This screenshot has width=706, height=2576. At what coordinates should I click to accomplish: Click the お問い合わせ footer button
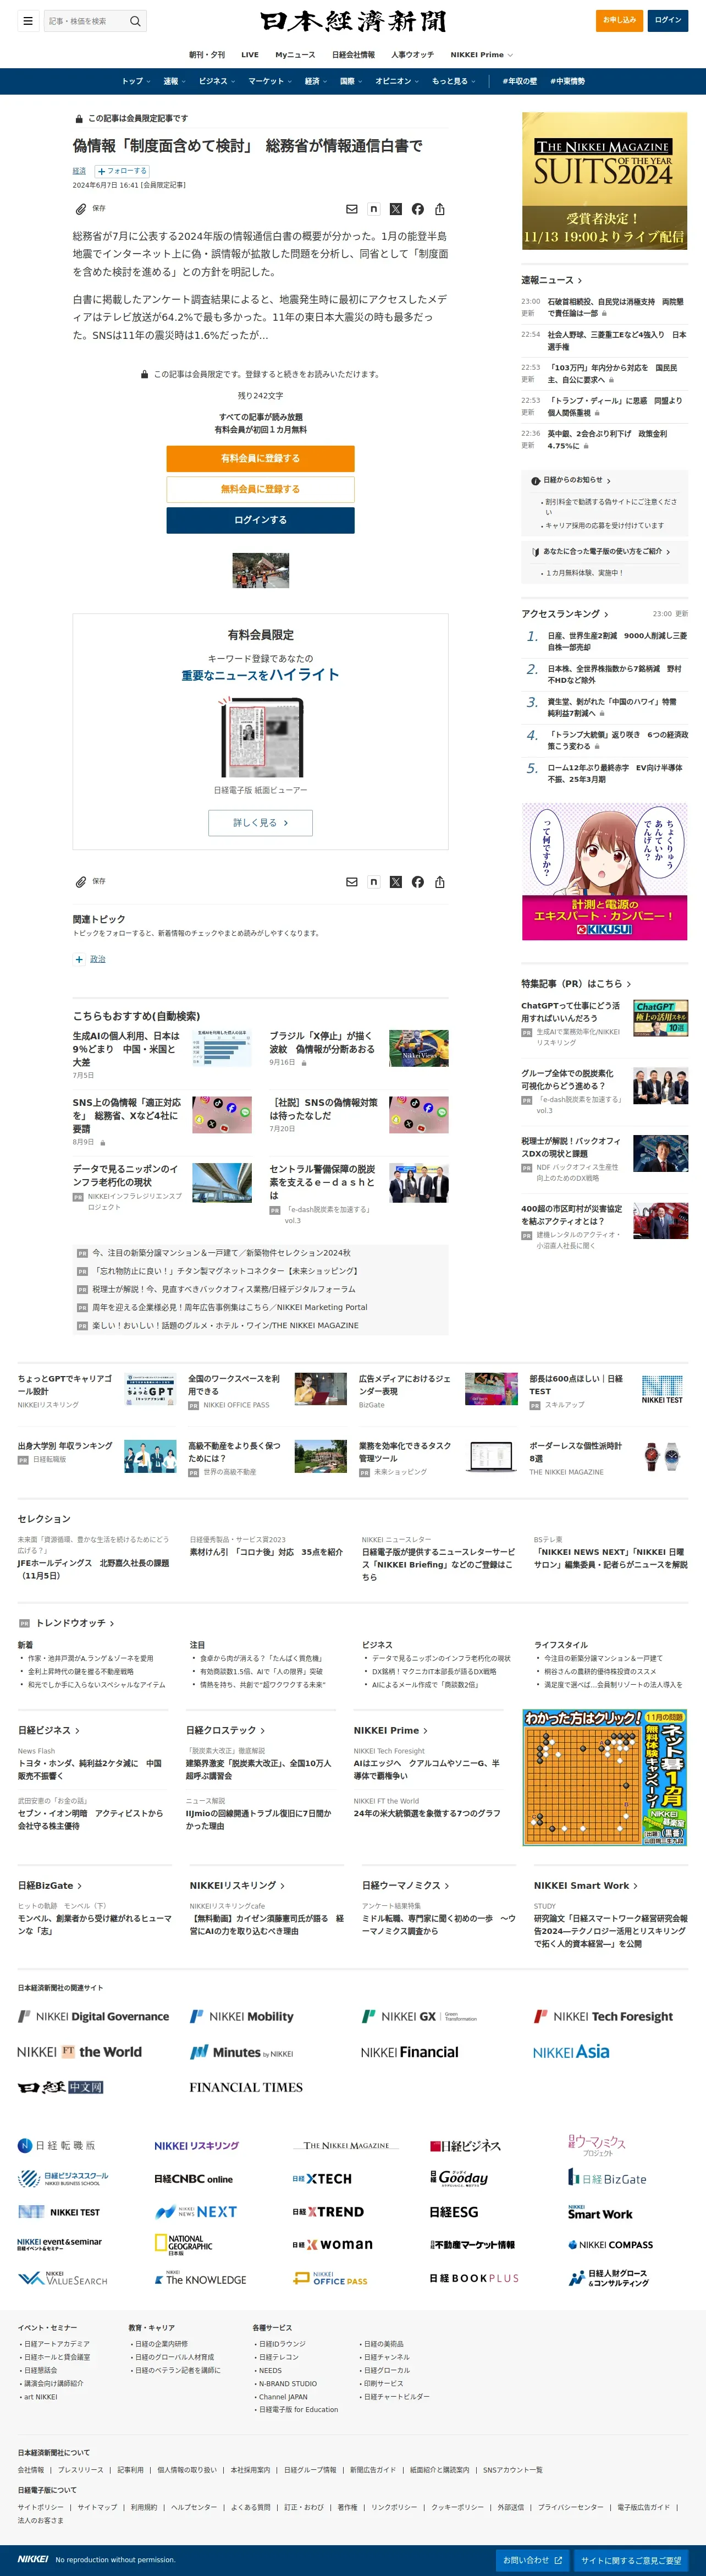click(532, 2559)
